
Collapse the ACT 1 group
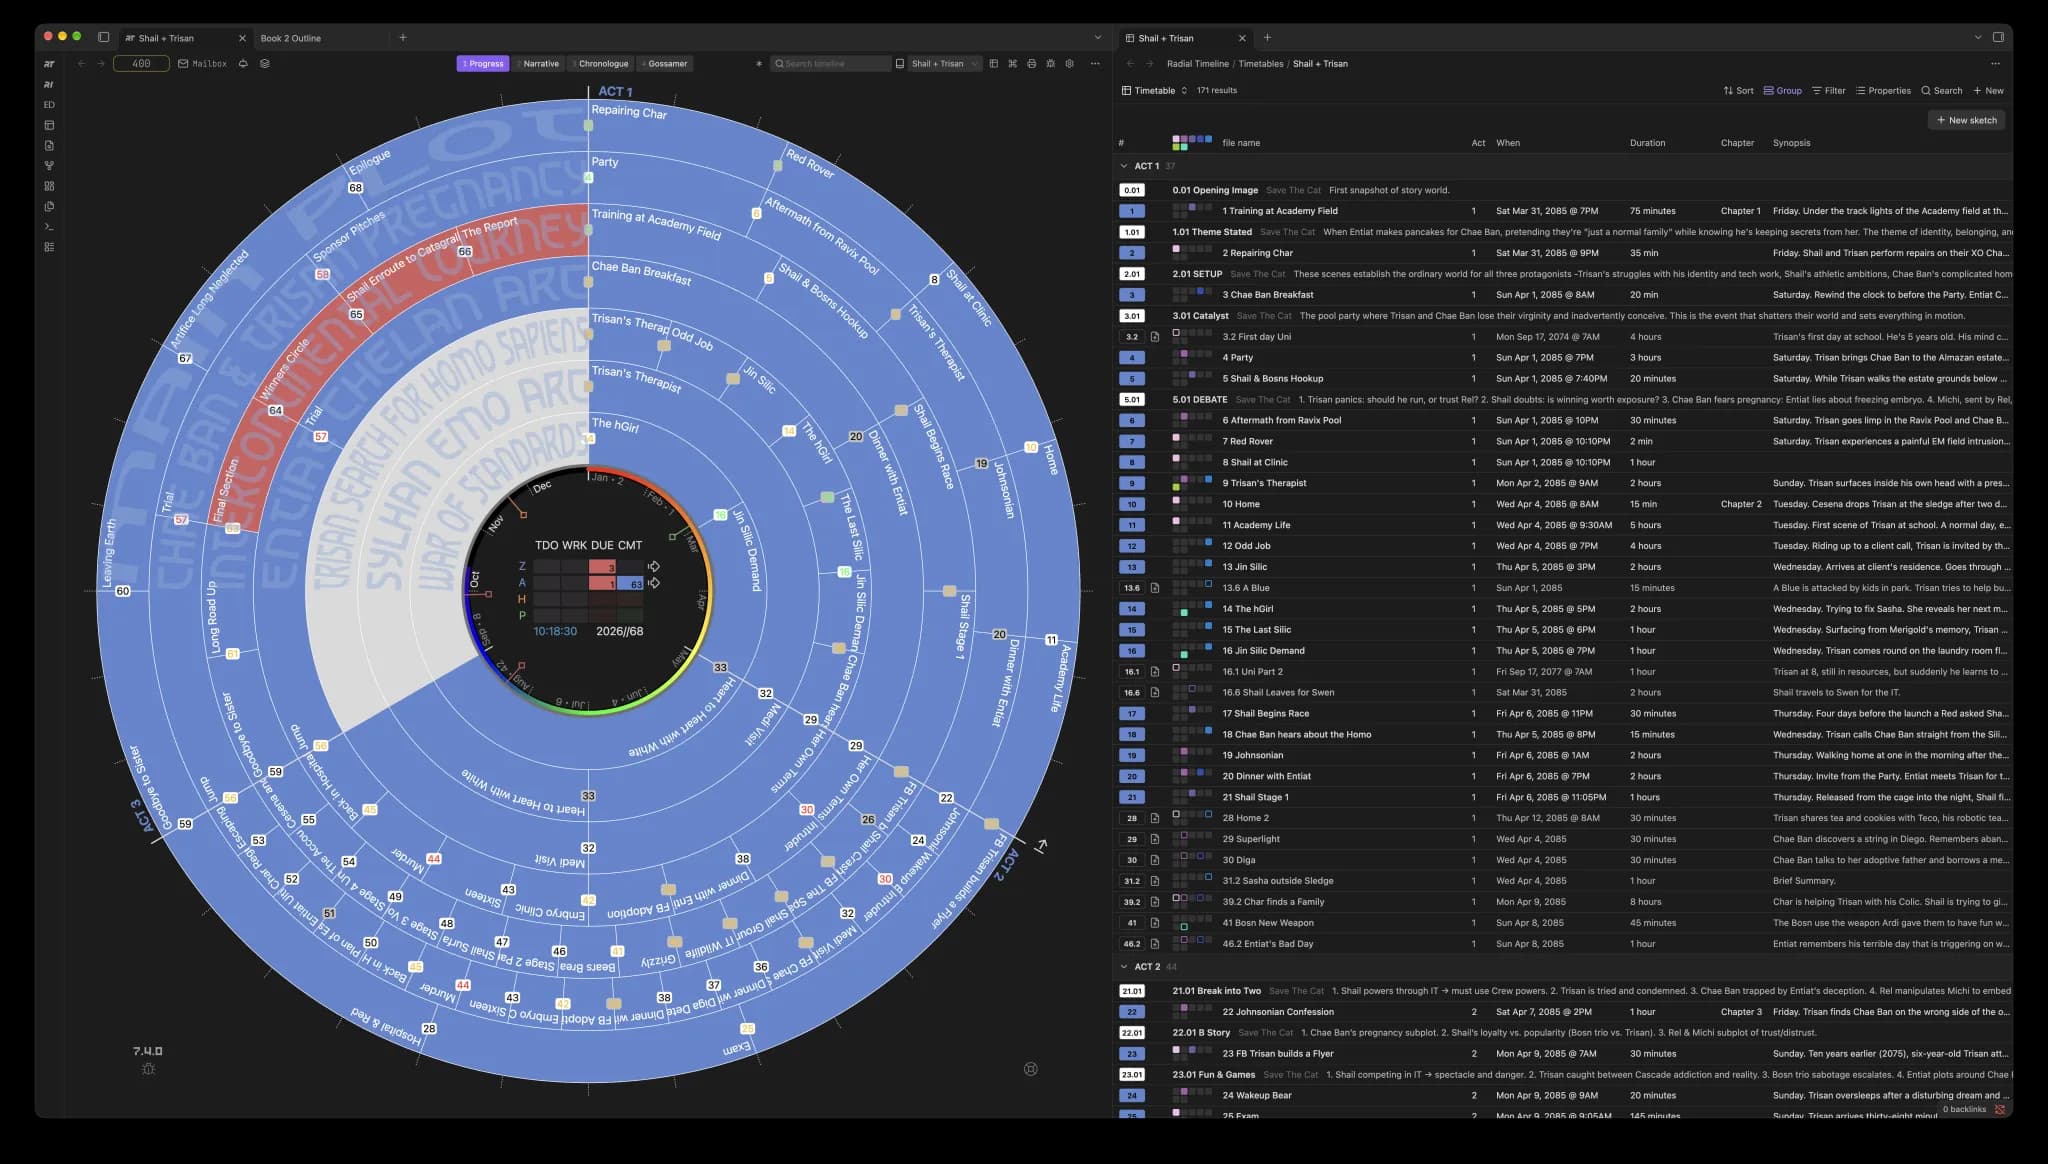tap(1124, 166)
